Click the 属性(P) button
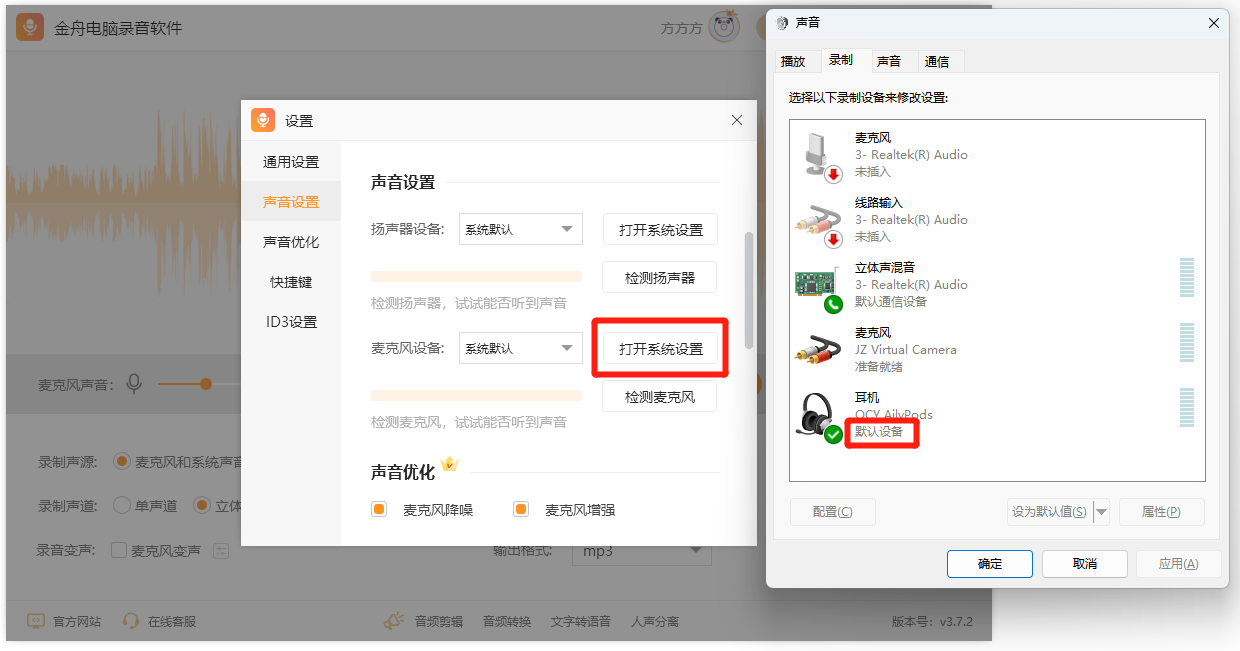 (1161, 512)
